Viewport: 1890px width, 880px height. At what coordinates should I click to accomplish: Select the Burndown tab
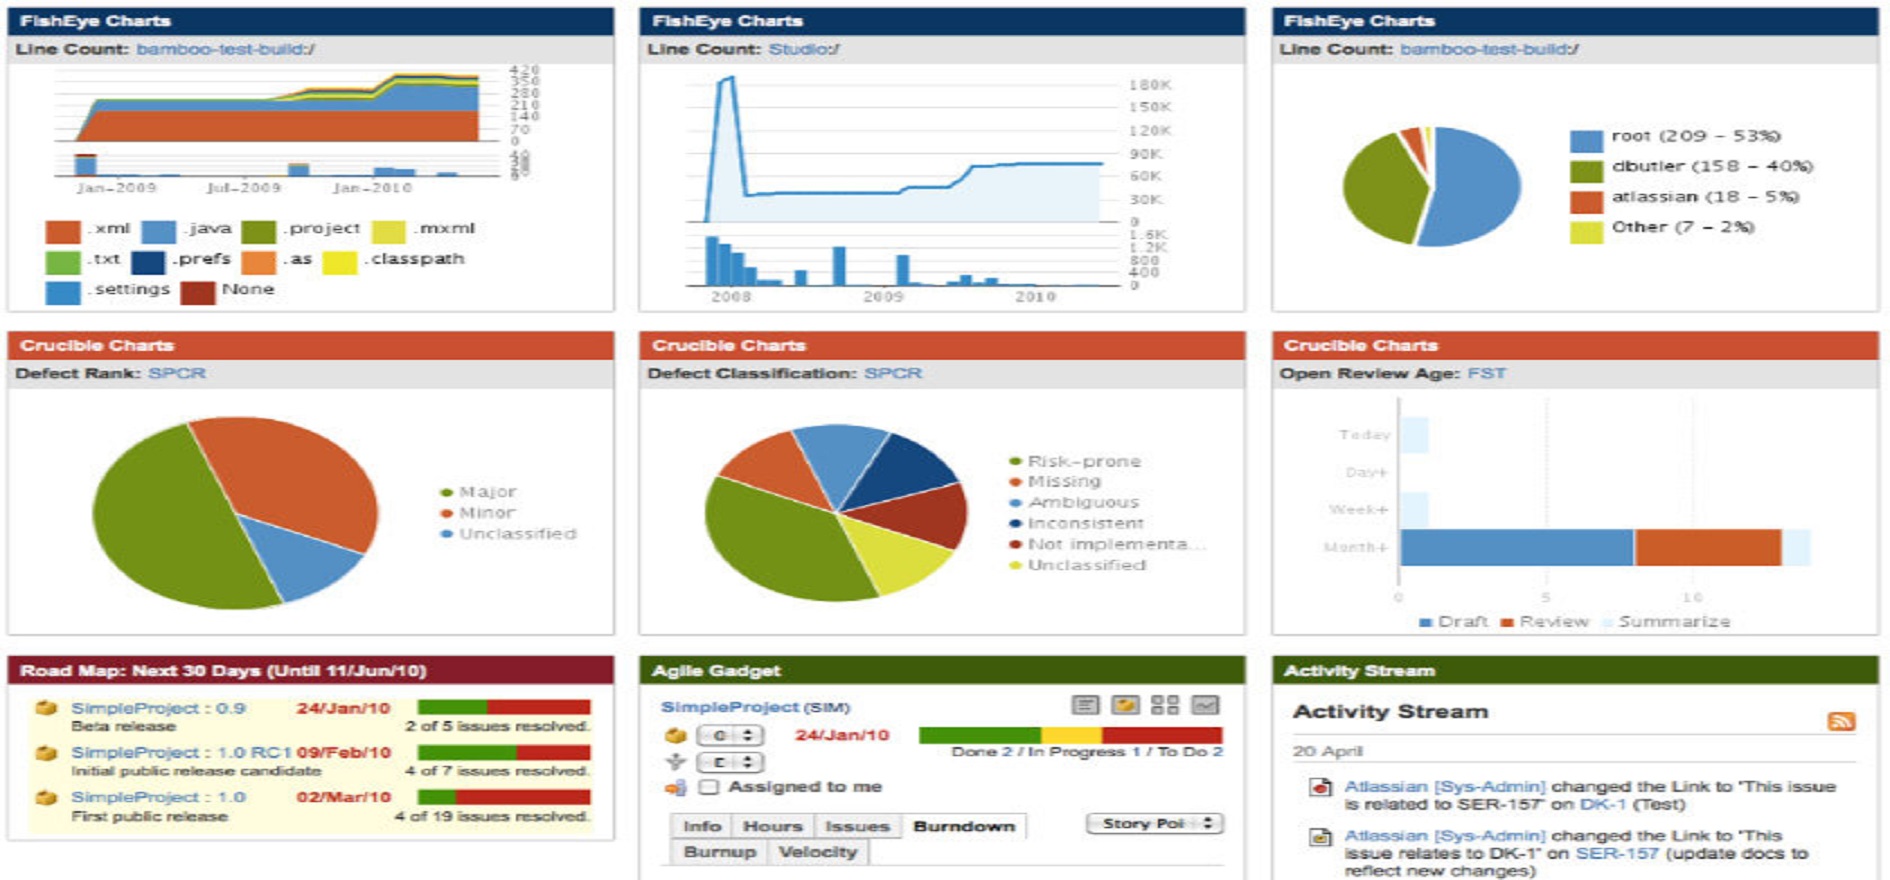(964, 826)
